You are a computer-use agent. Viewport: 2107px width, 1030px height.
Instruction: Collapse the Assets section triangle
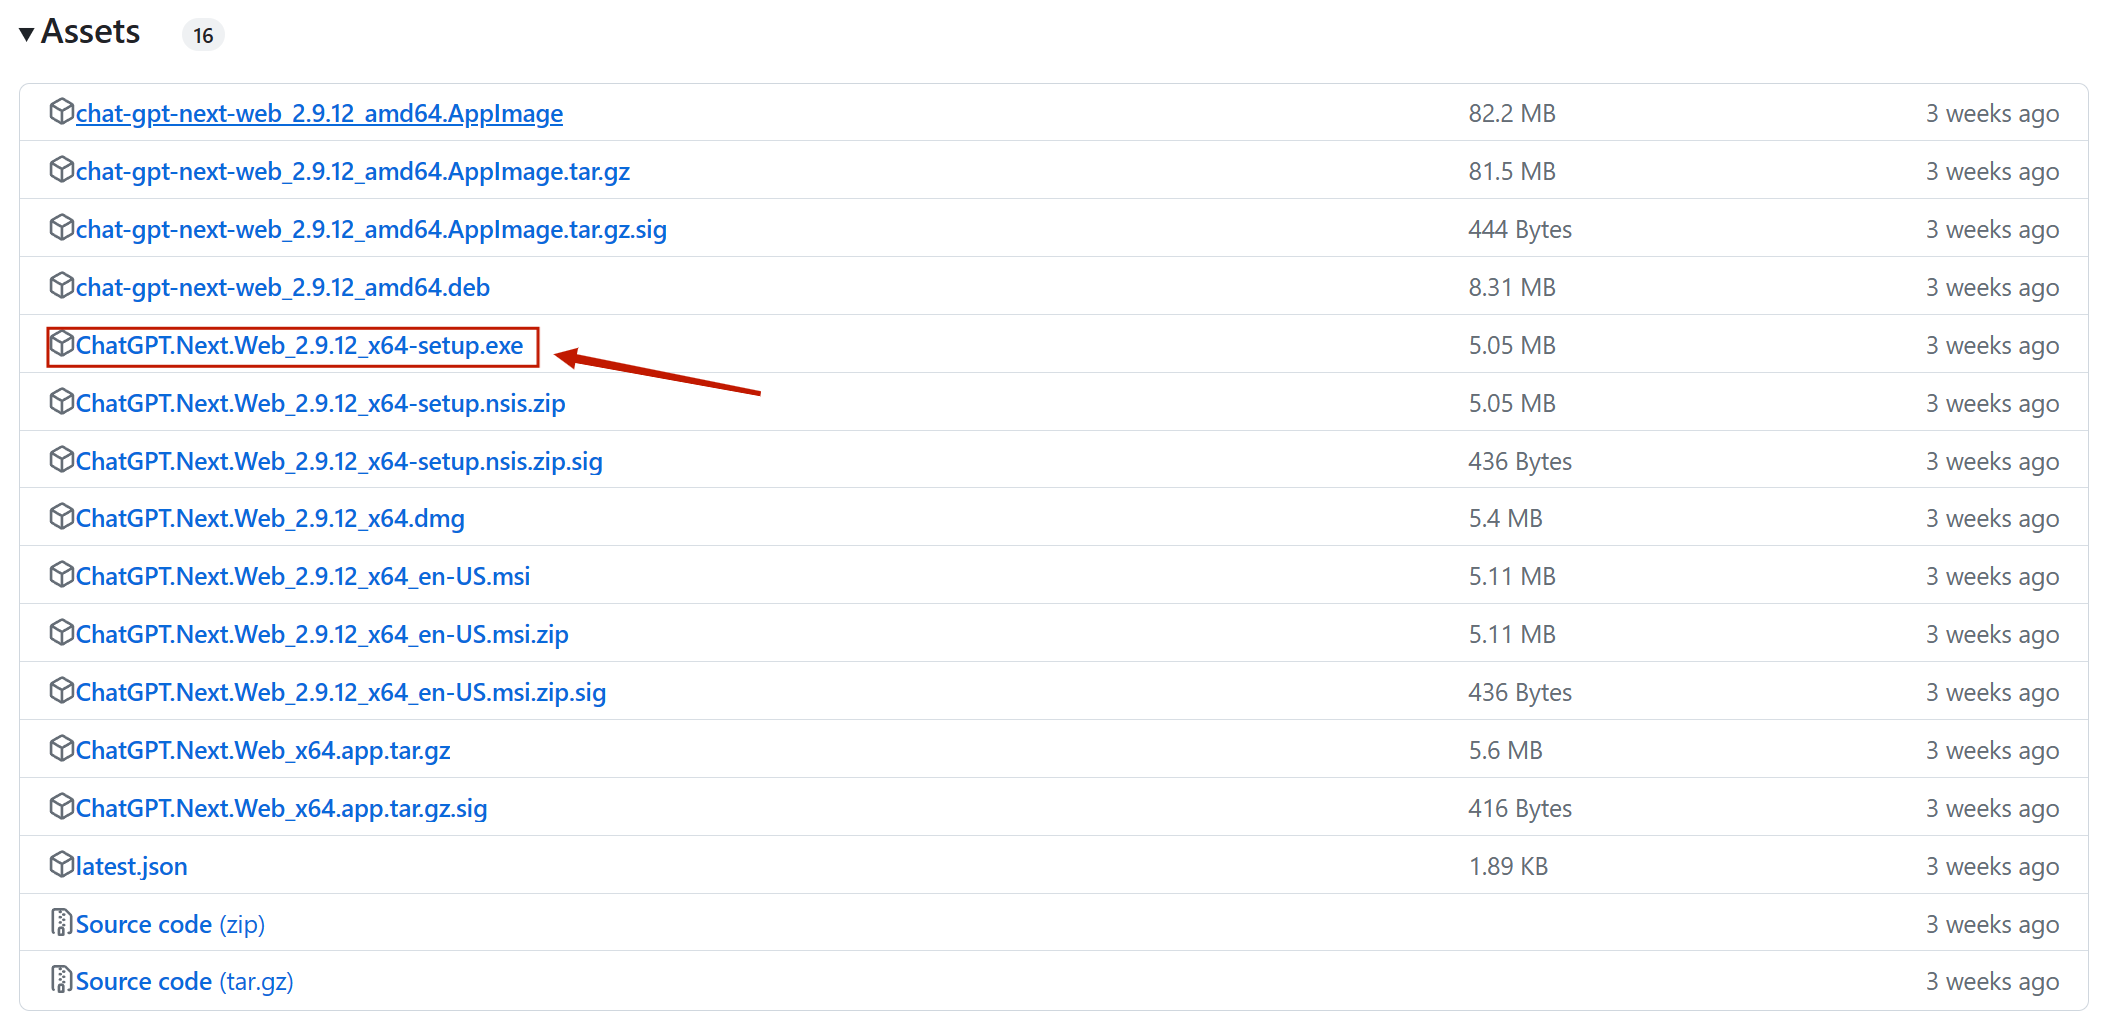click(x=27, y=34)
